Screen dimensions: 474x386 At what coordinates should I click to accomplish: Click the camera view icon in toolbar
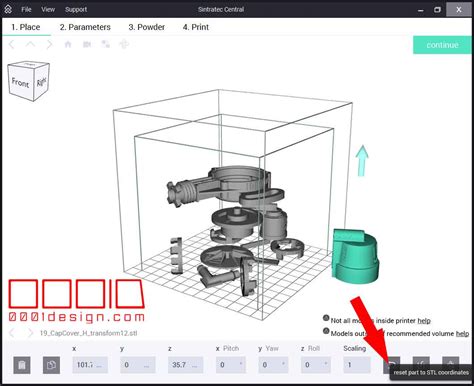[87, 44]
